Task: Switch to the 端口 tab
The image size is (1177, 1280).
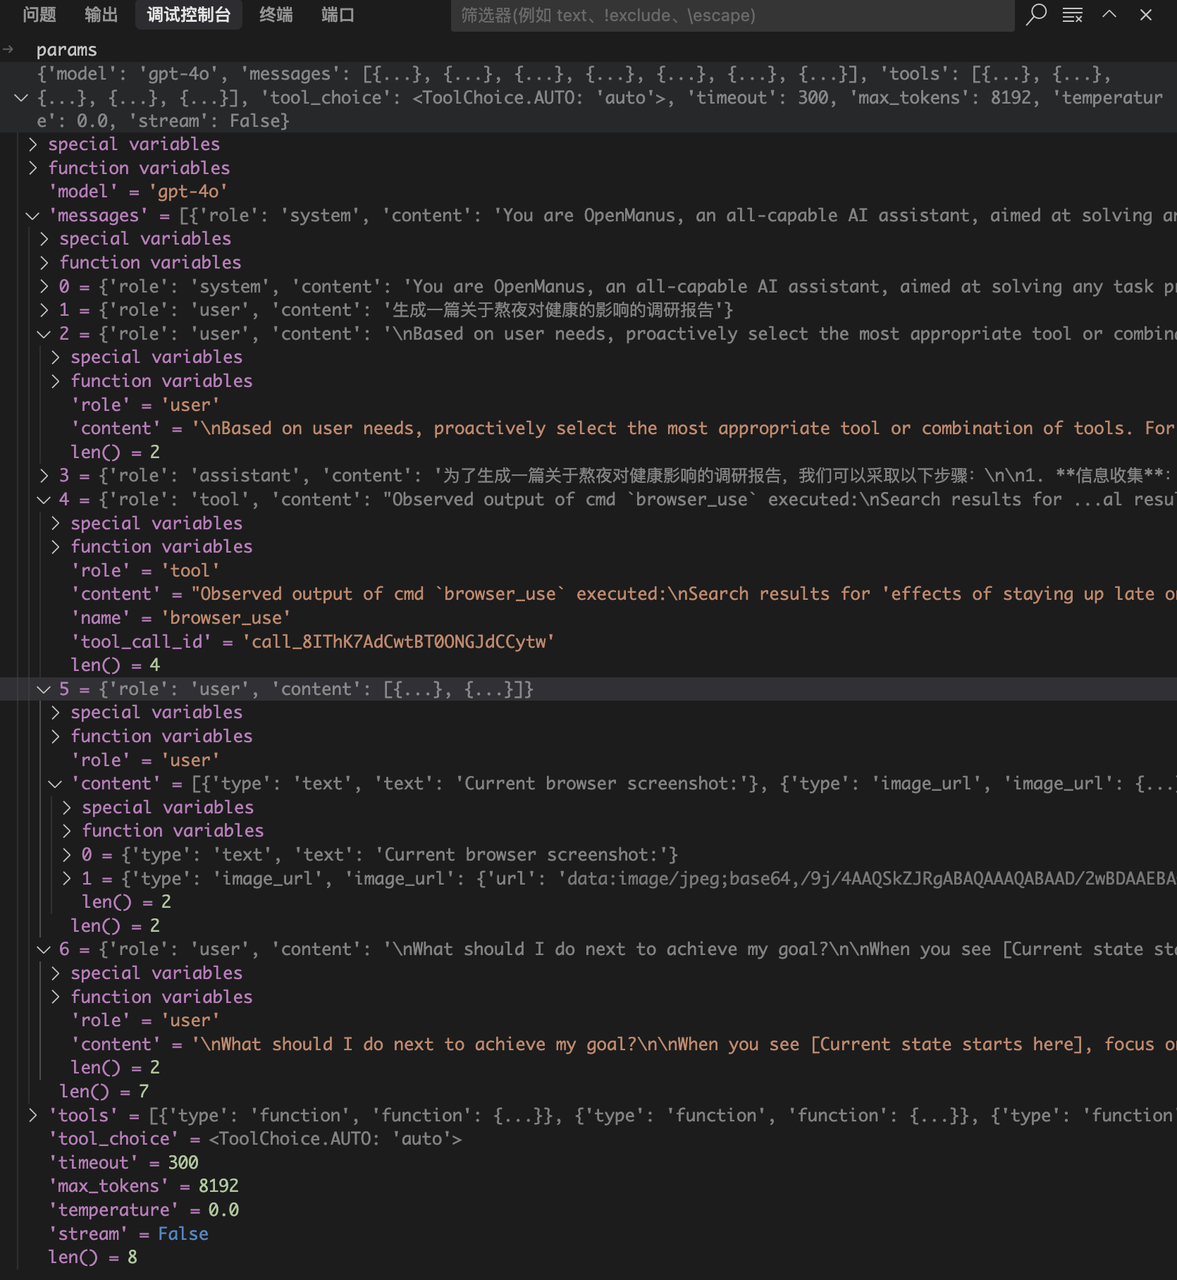Action: tap(337, 15)
